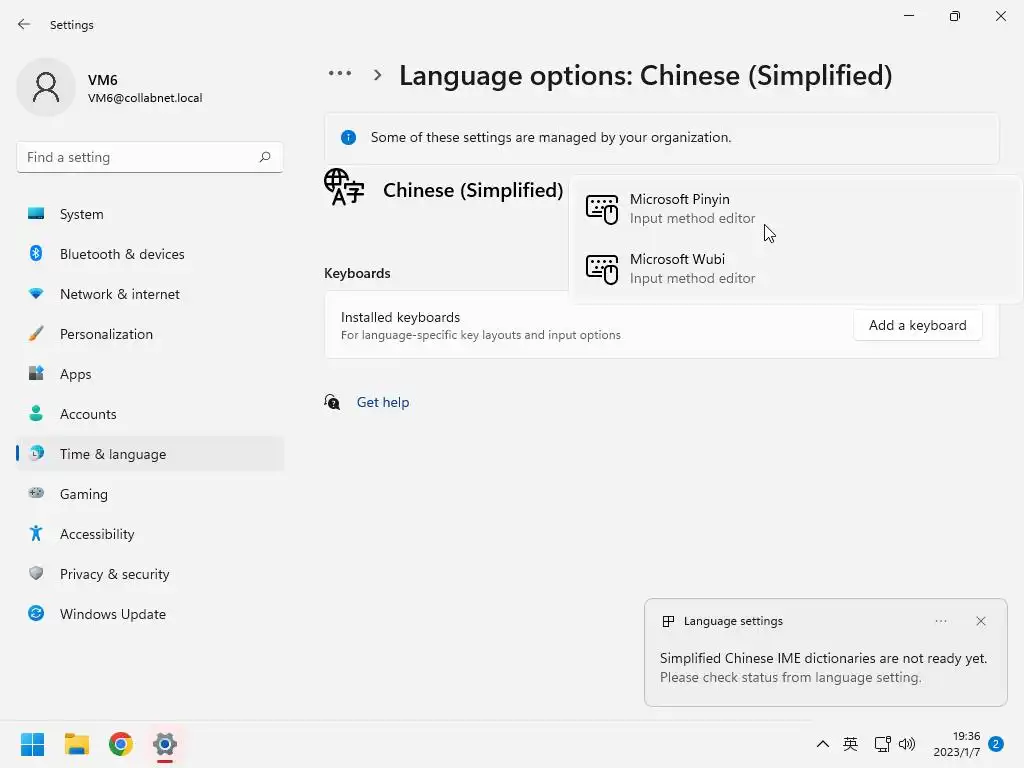This screenshot has width=1024, height=768.
Task: Open Language settings notification options menu
Action: pyautogui.click(x=941, y=621)
